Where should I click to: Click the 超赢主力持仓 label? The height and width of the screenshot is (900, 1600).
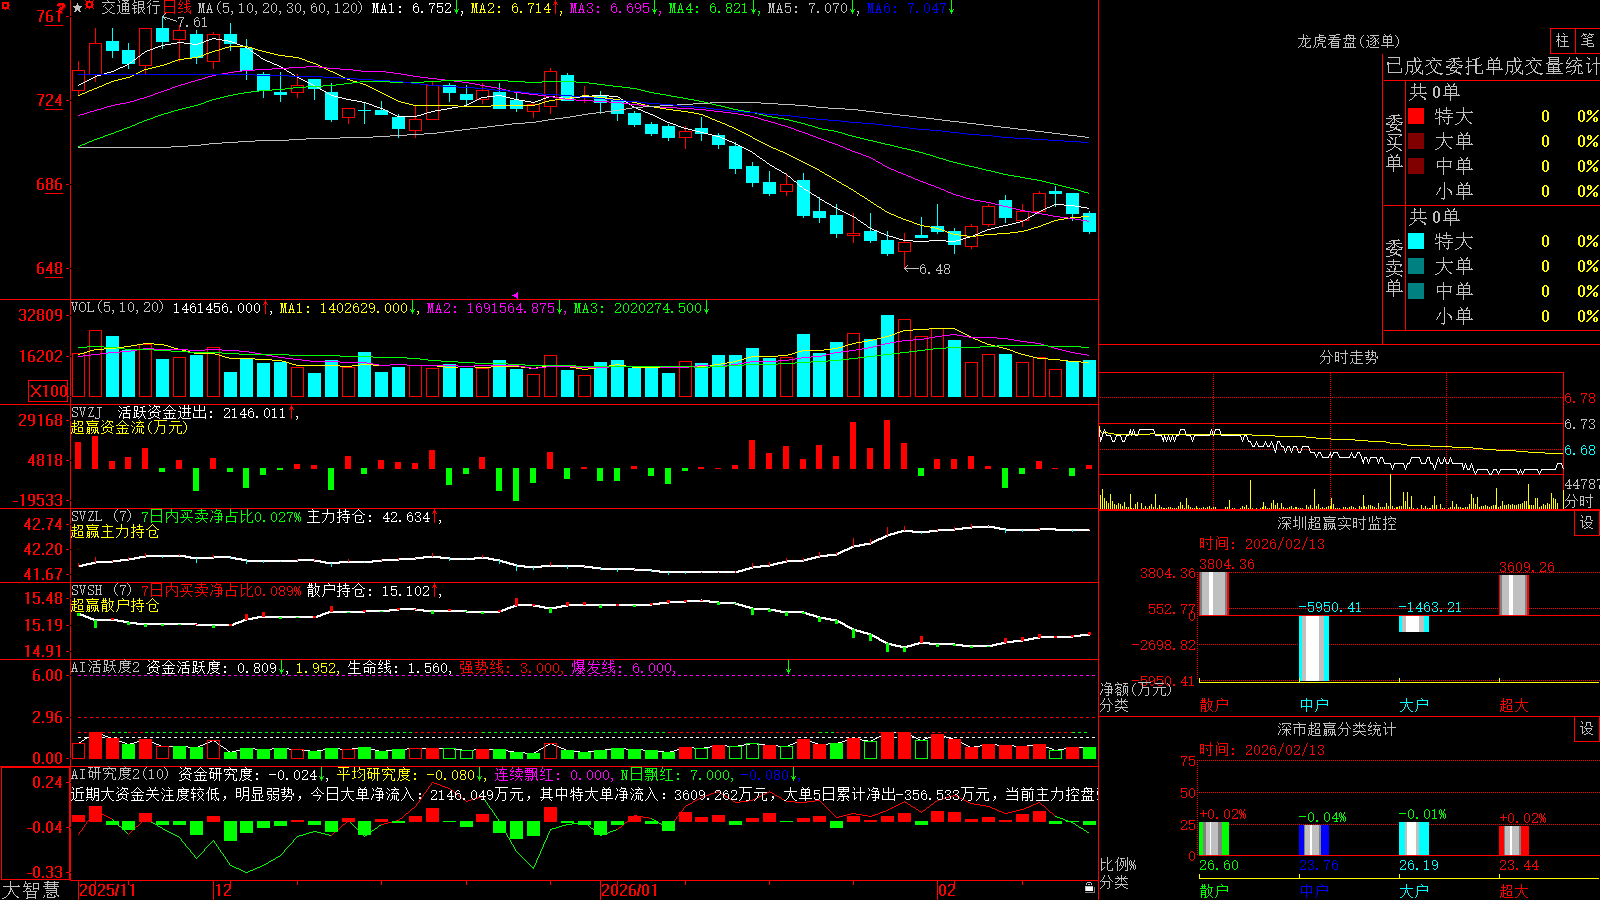click(x=115, y=532)
